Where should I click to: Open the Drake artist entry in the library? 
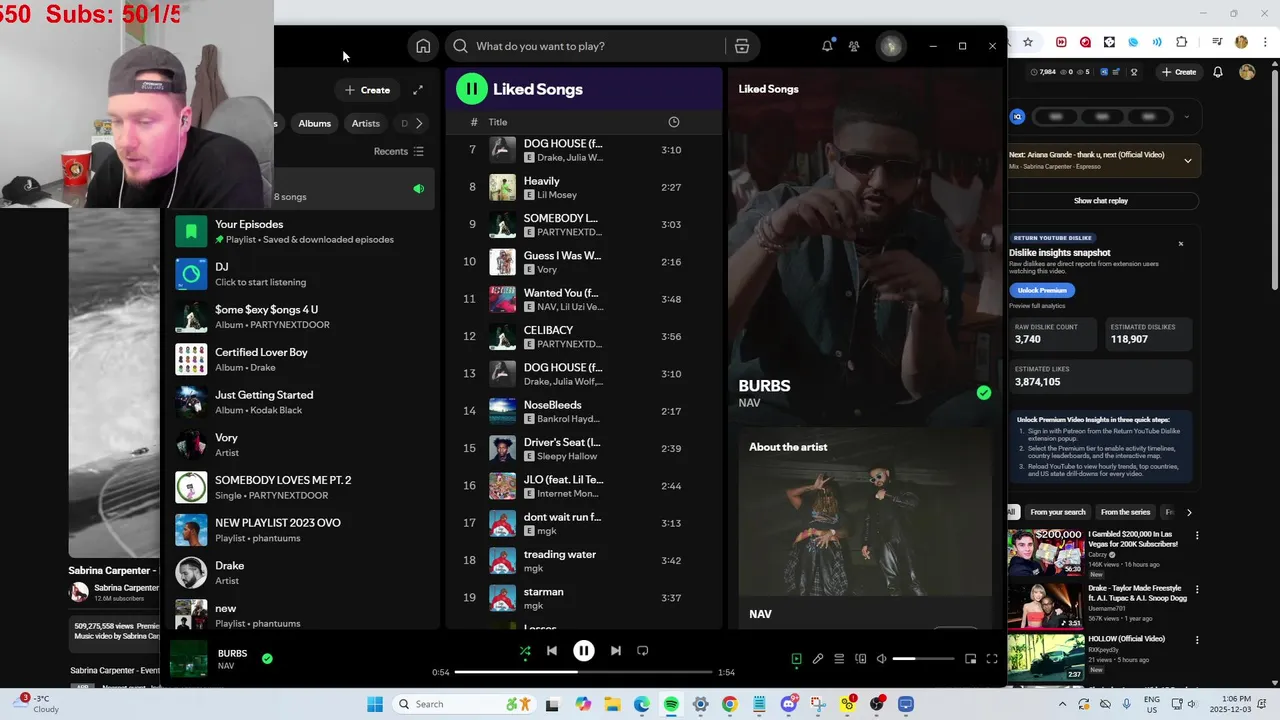pos(298,573)
